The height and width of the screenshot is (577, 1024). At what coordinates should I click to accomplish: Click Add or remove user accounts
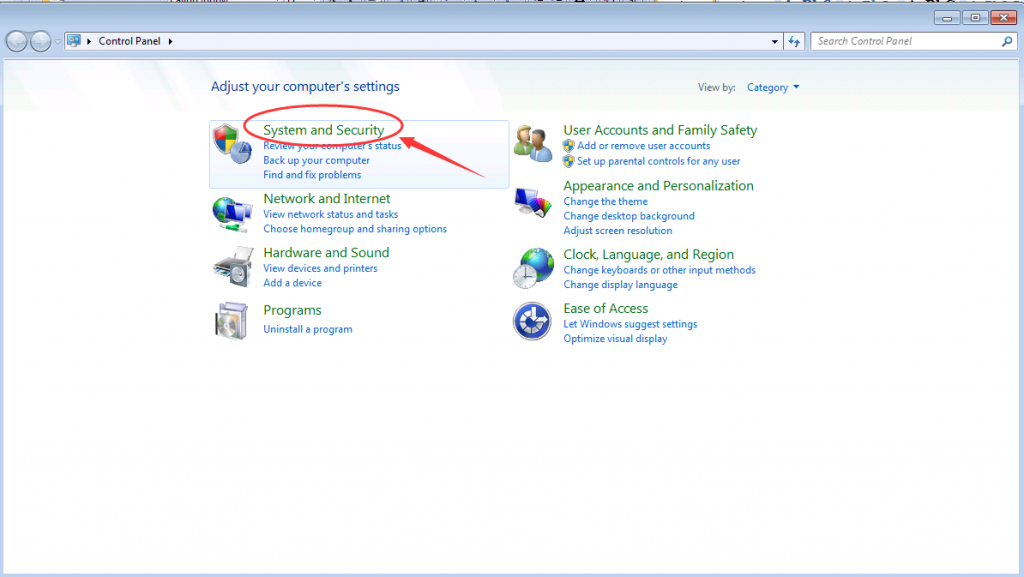[643, 146]
